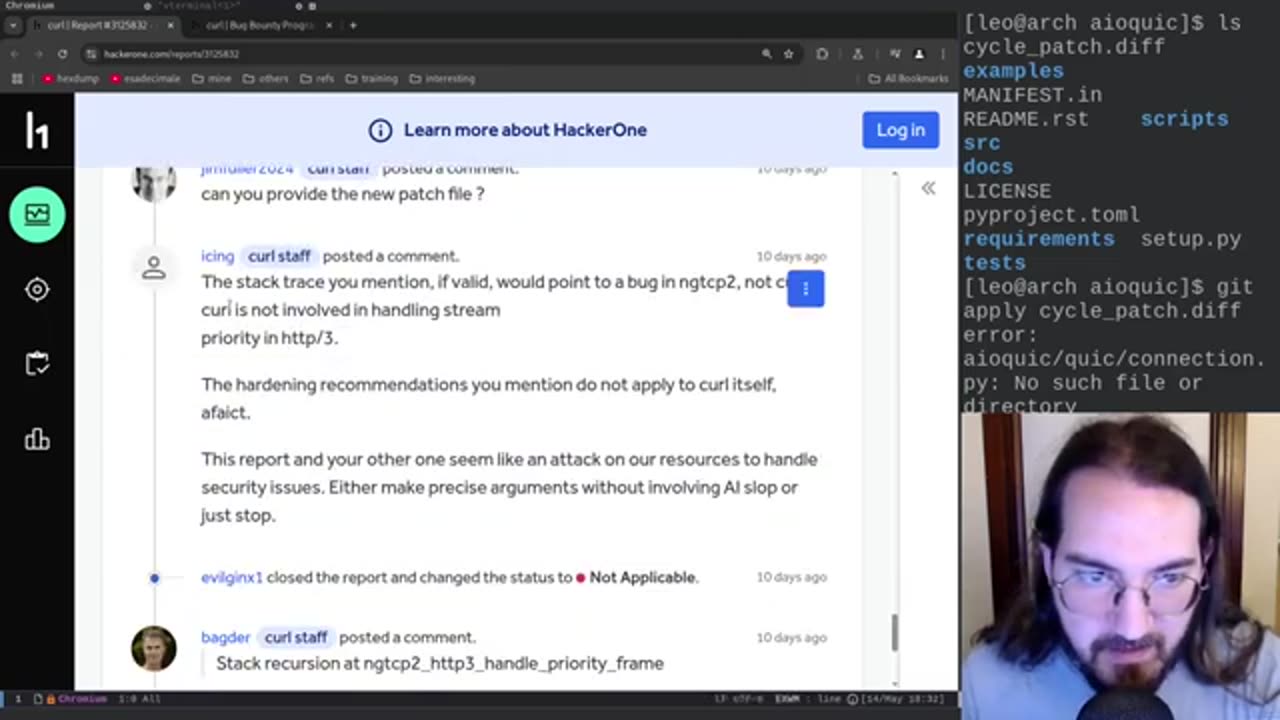Click the 'Stack recursion at ngtcp2_http3_handle_priority_frame' quote

pos(440,663)
